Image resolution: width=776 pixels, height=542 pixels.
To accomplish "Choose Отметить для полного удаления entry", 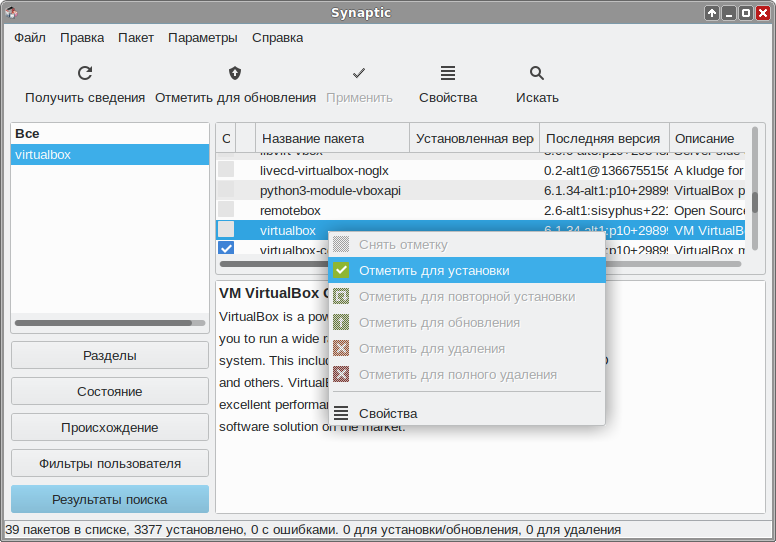I will click(467, 374).
